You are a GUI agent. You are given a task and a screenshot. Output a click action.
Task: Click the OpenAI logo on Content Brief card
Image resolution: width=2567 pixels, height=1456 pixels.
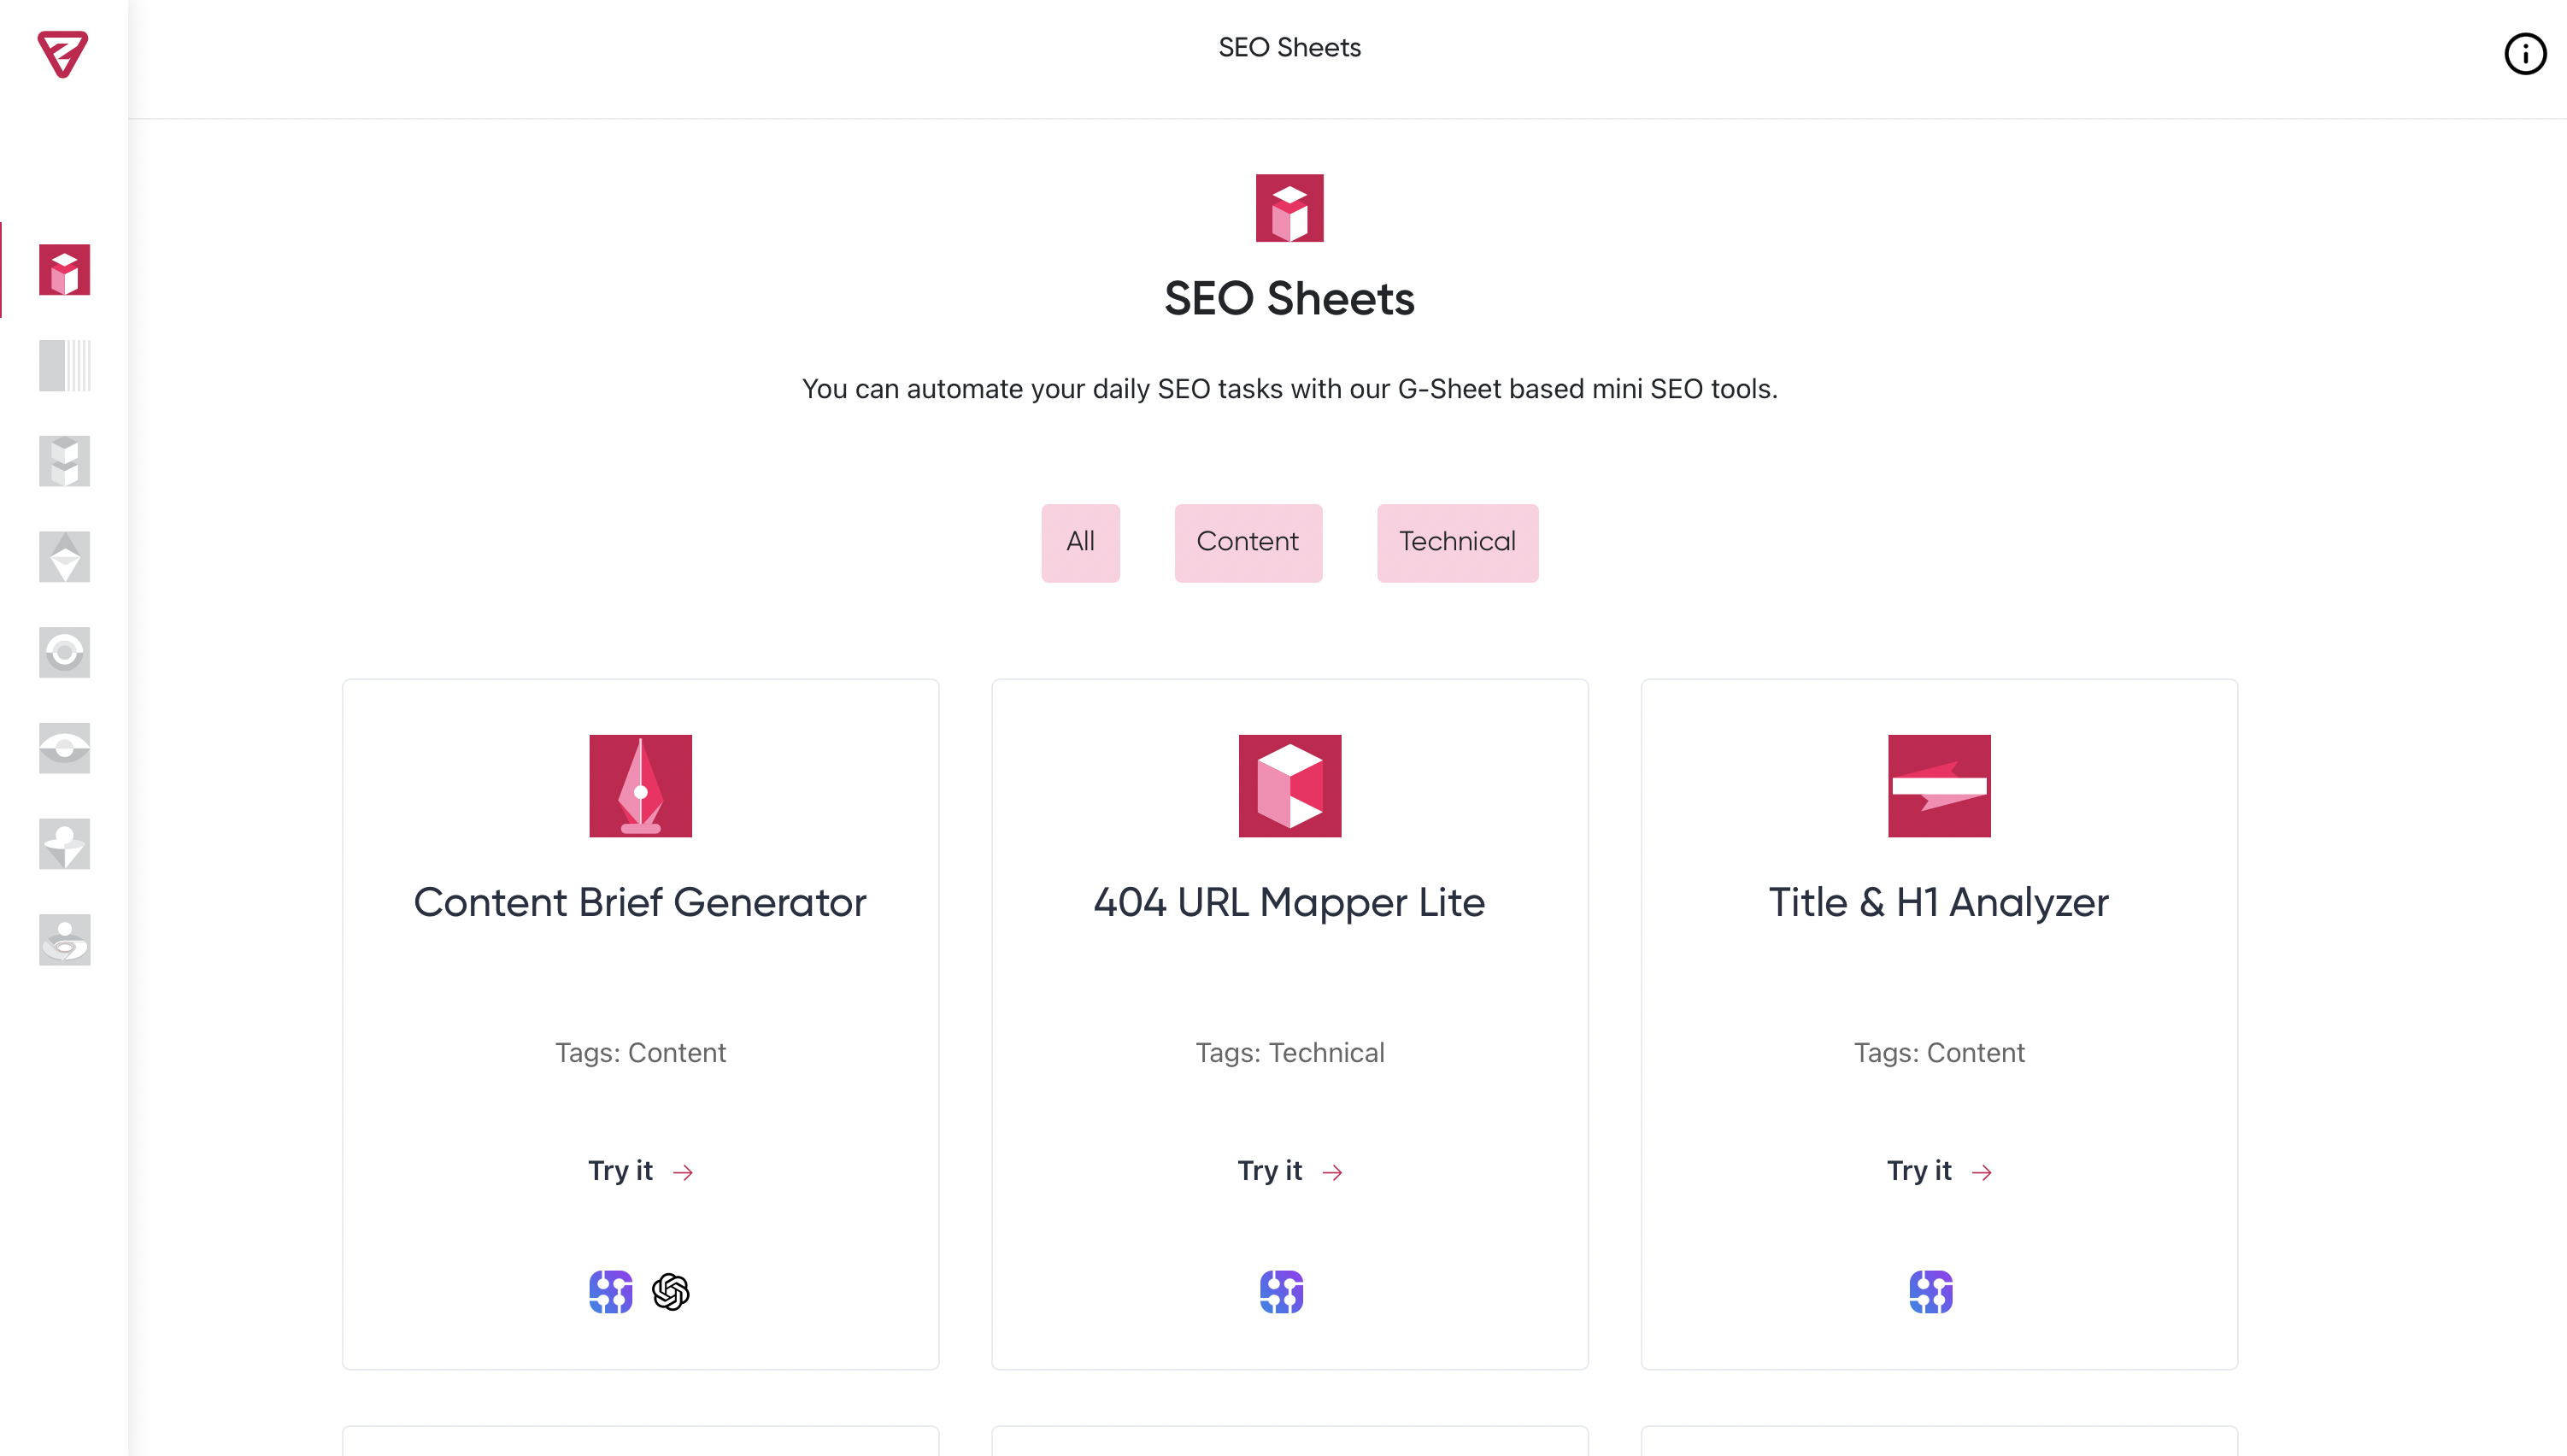coord(671,1292)
